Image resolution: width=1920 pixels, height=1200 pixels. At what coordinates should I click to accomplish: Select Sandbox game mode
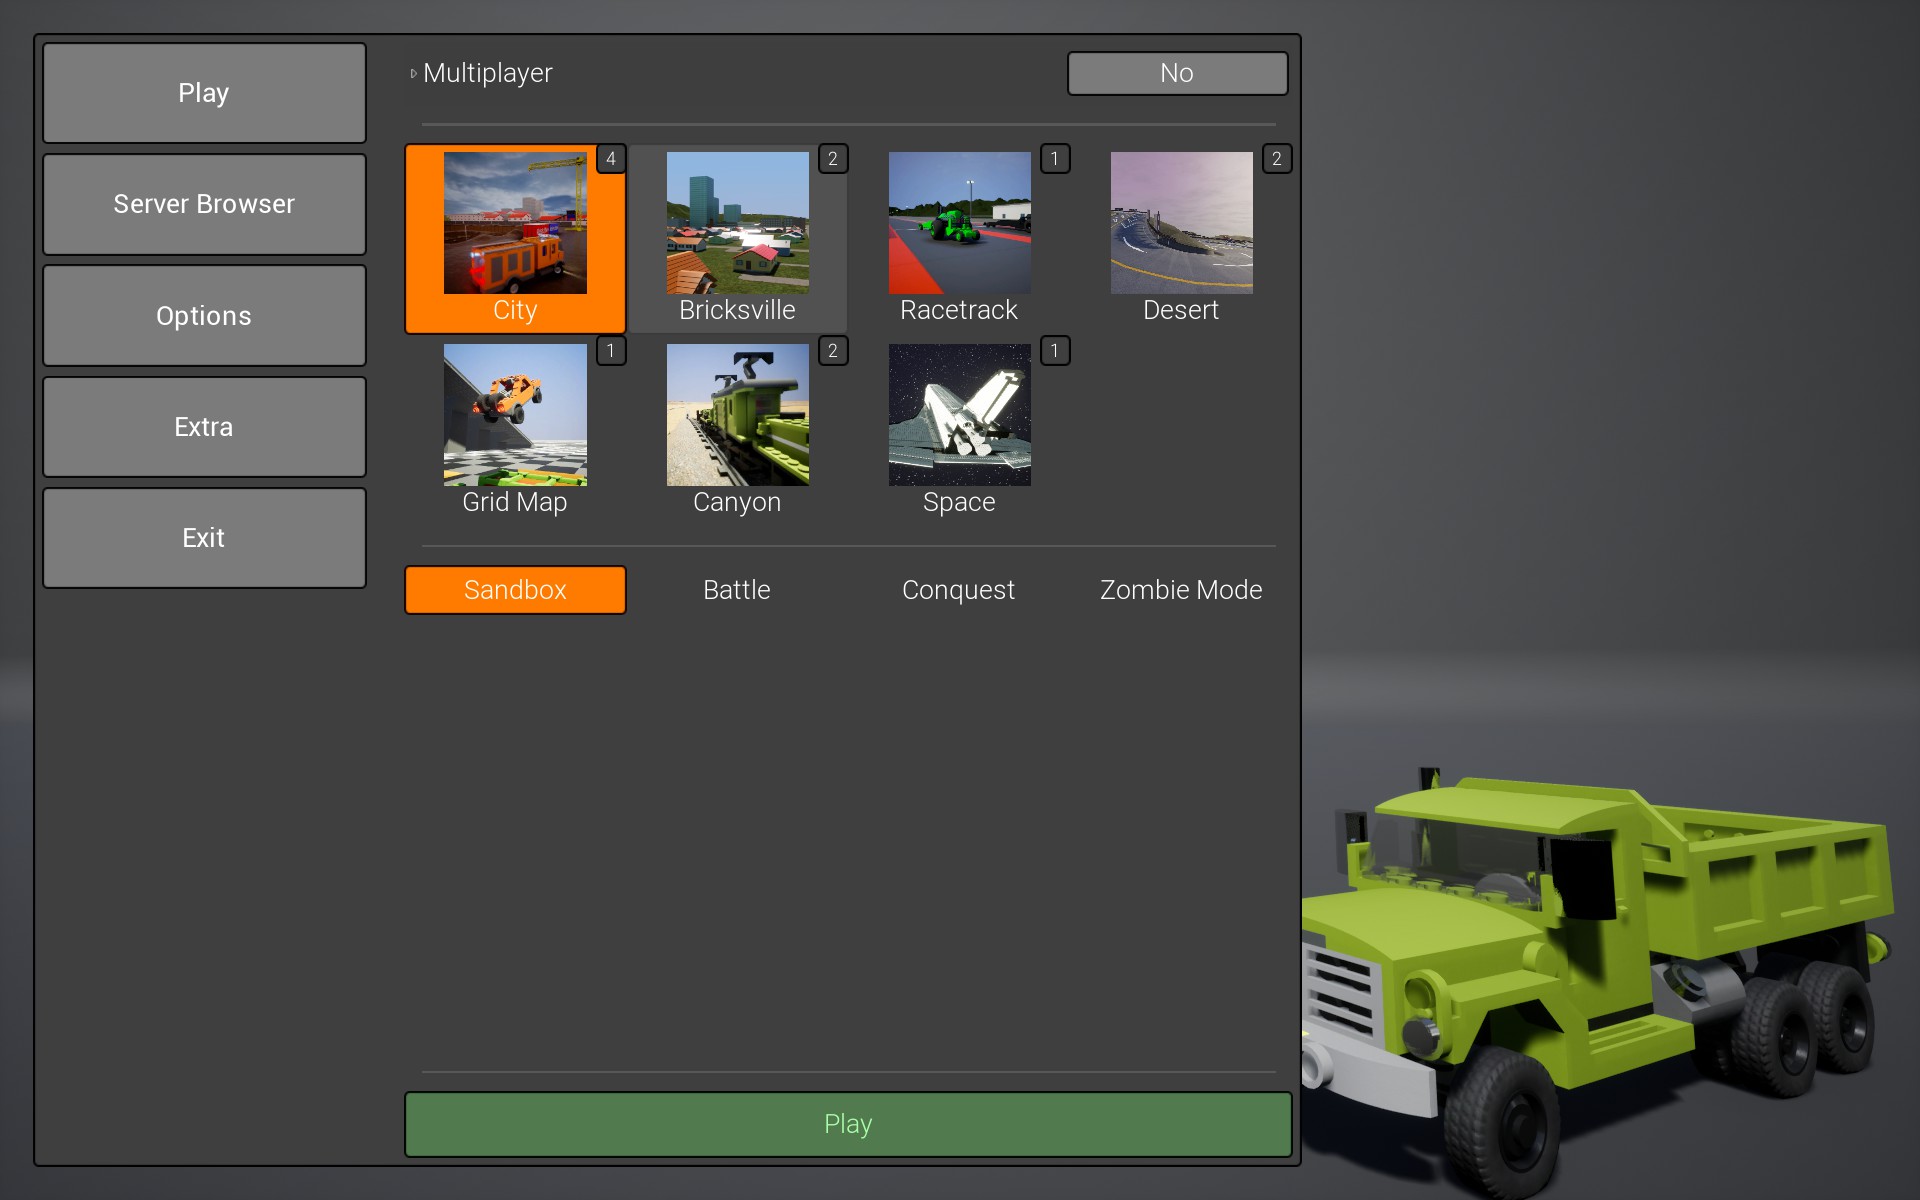coord(515,590)
